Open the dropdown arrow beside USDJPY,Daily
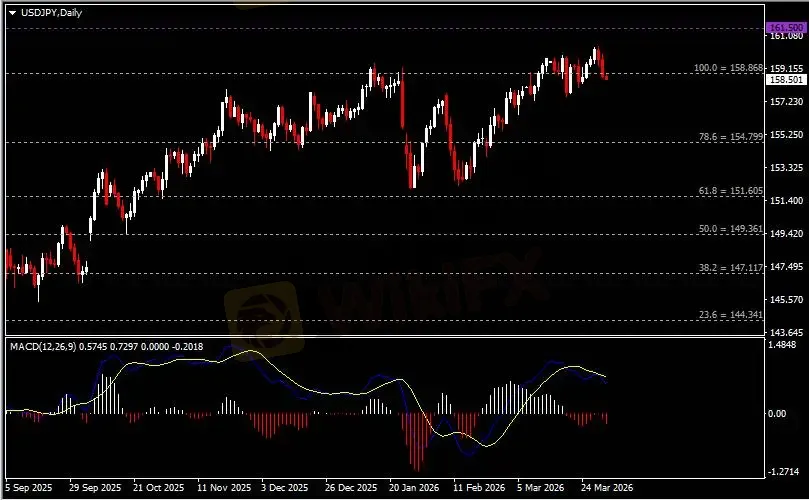Screen dimensions: 809x500 [12, 11]
